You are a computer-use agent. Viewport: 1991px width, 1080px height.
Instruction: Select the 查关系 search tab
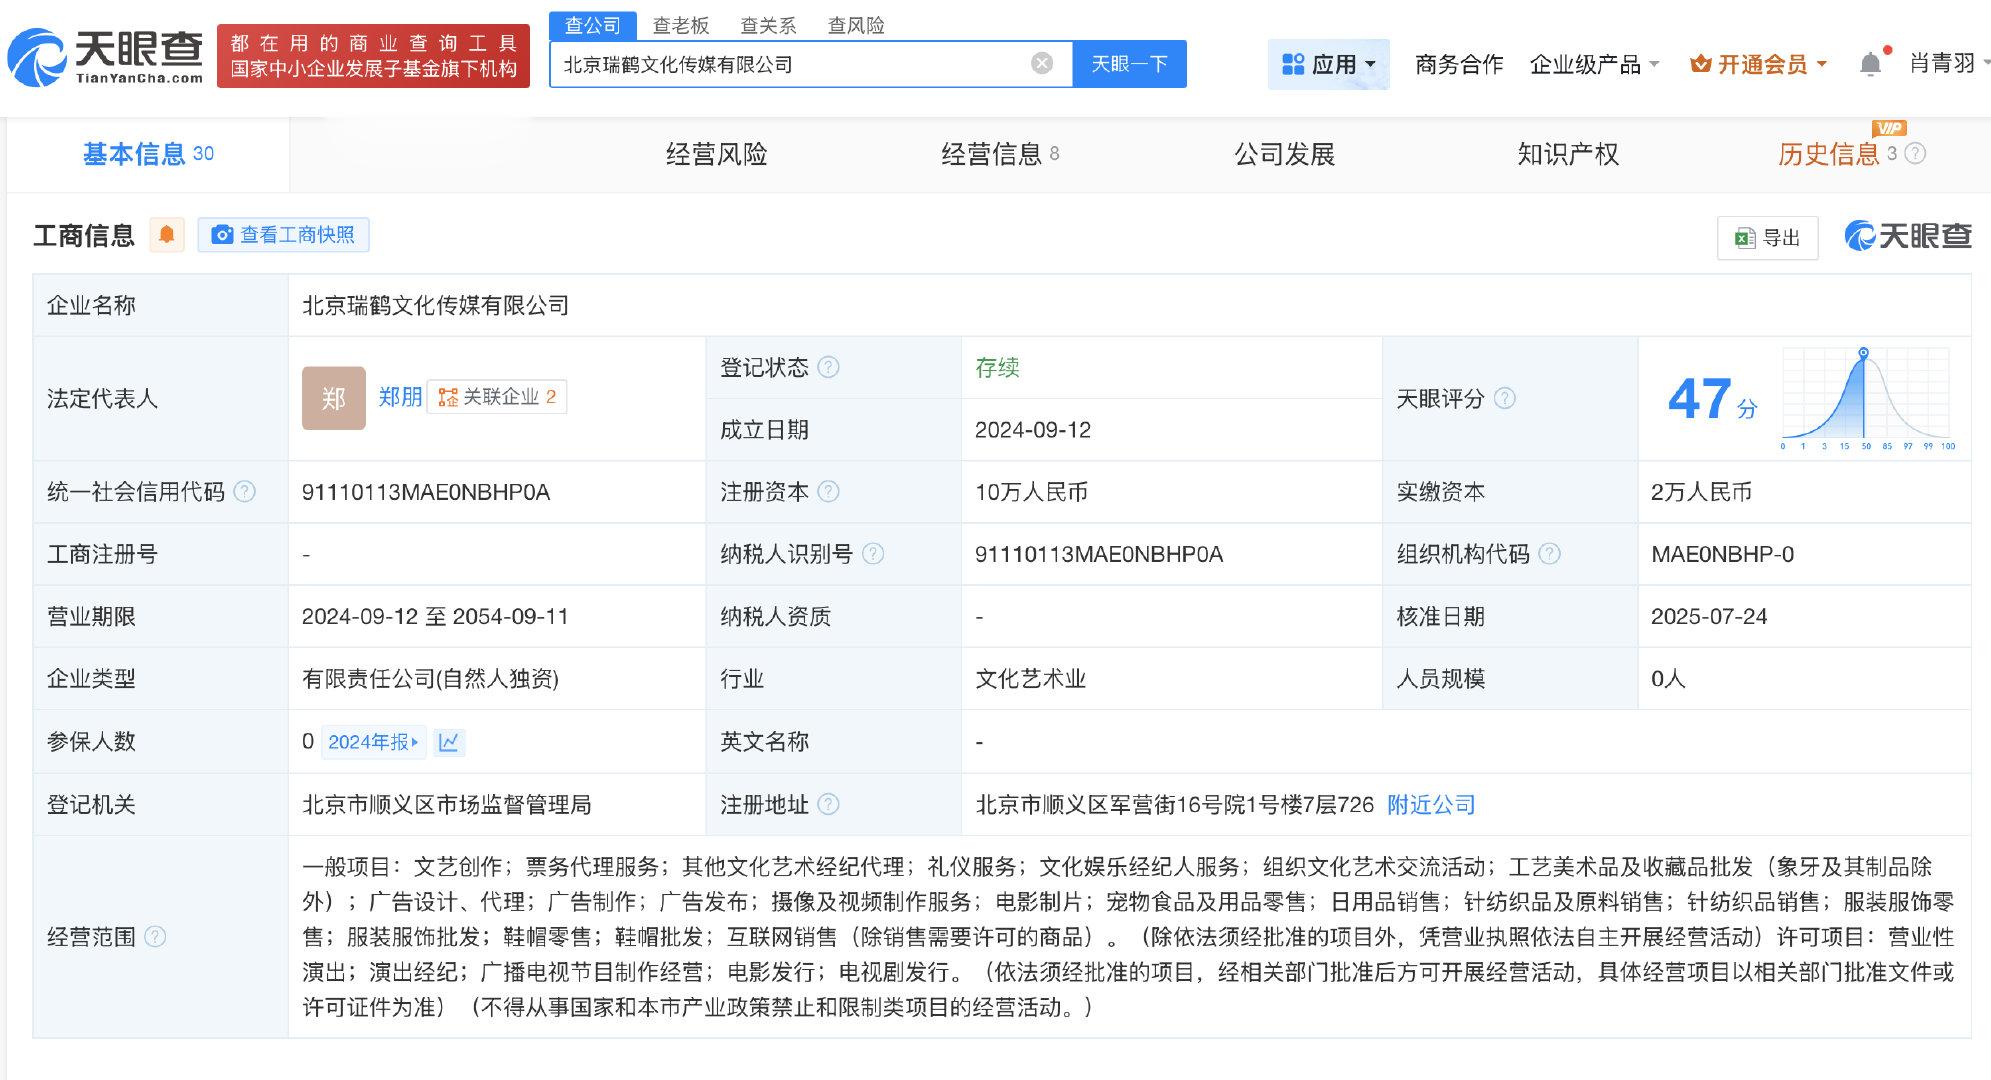pos(768,25)
